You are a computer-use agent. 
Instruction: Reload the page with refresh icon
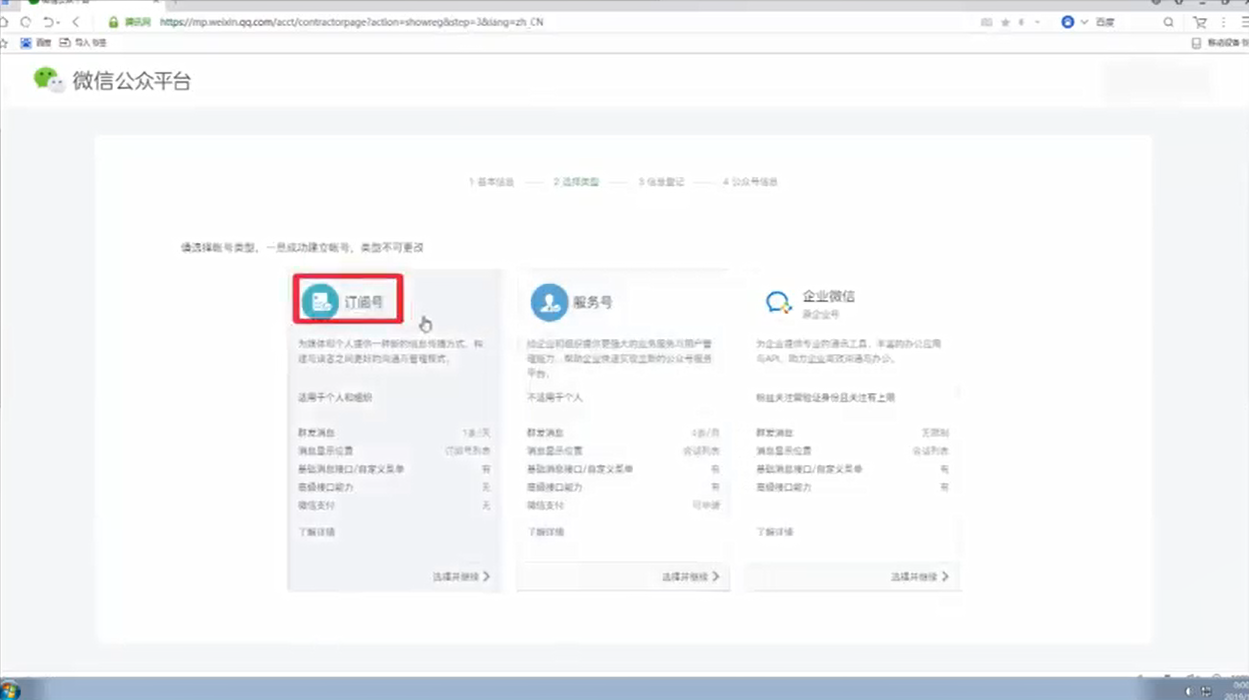(x=27, y=22)
